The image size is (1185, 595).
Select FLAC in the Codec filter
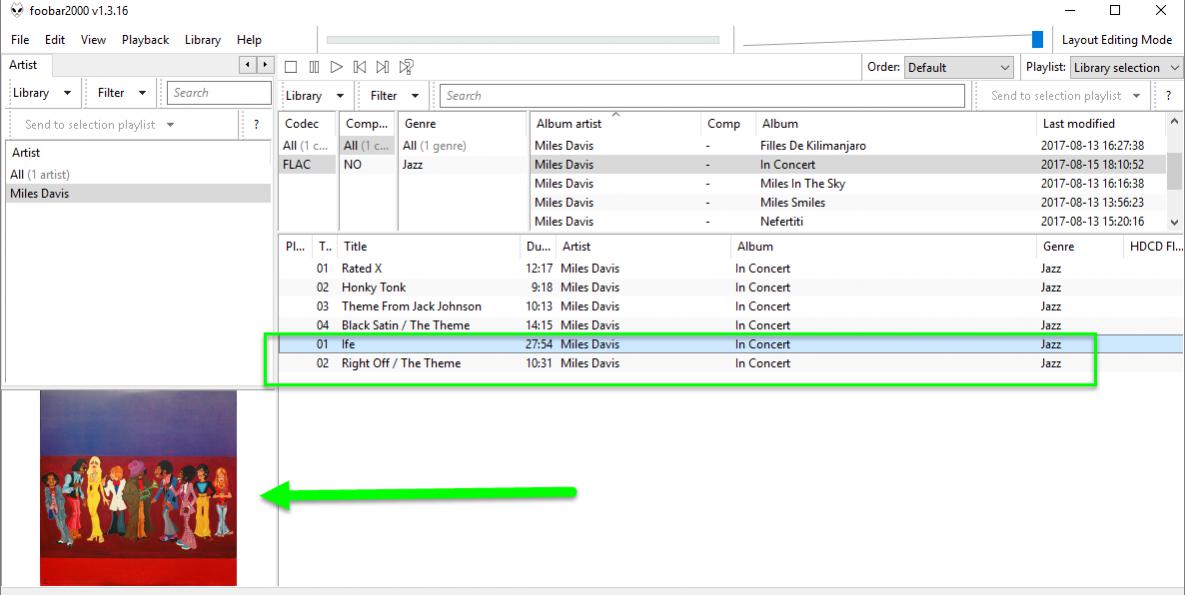click(x=296, y=165)
